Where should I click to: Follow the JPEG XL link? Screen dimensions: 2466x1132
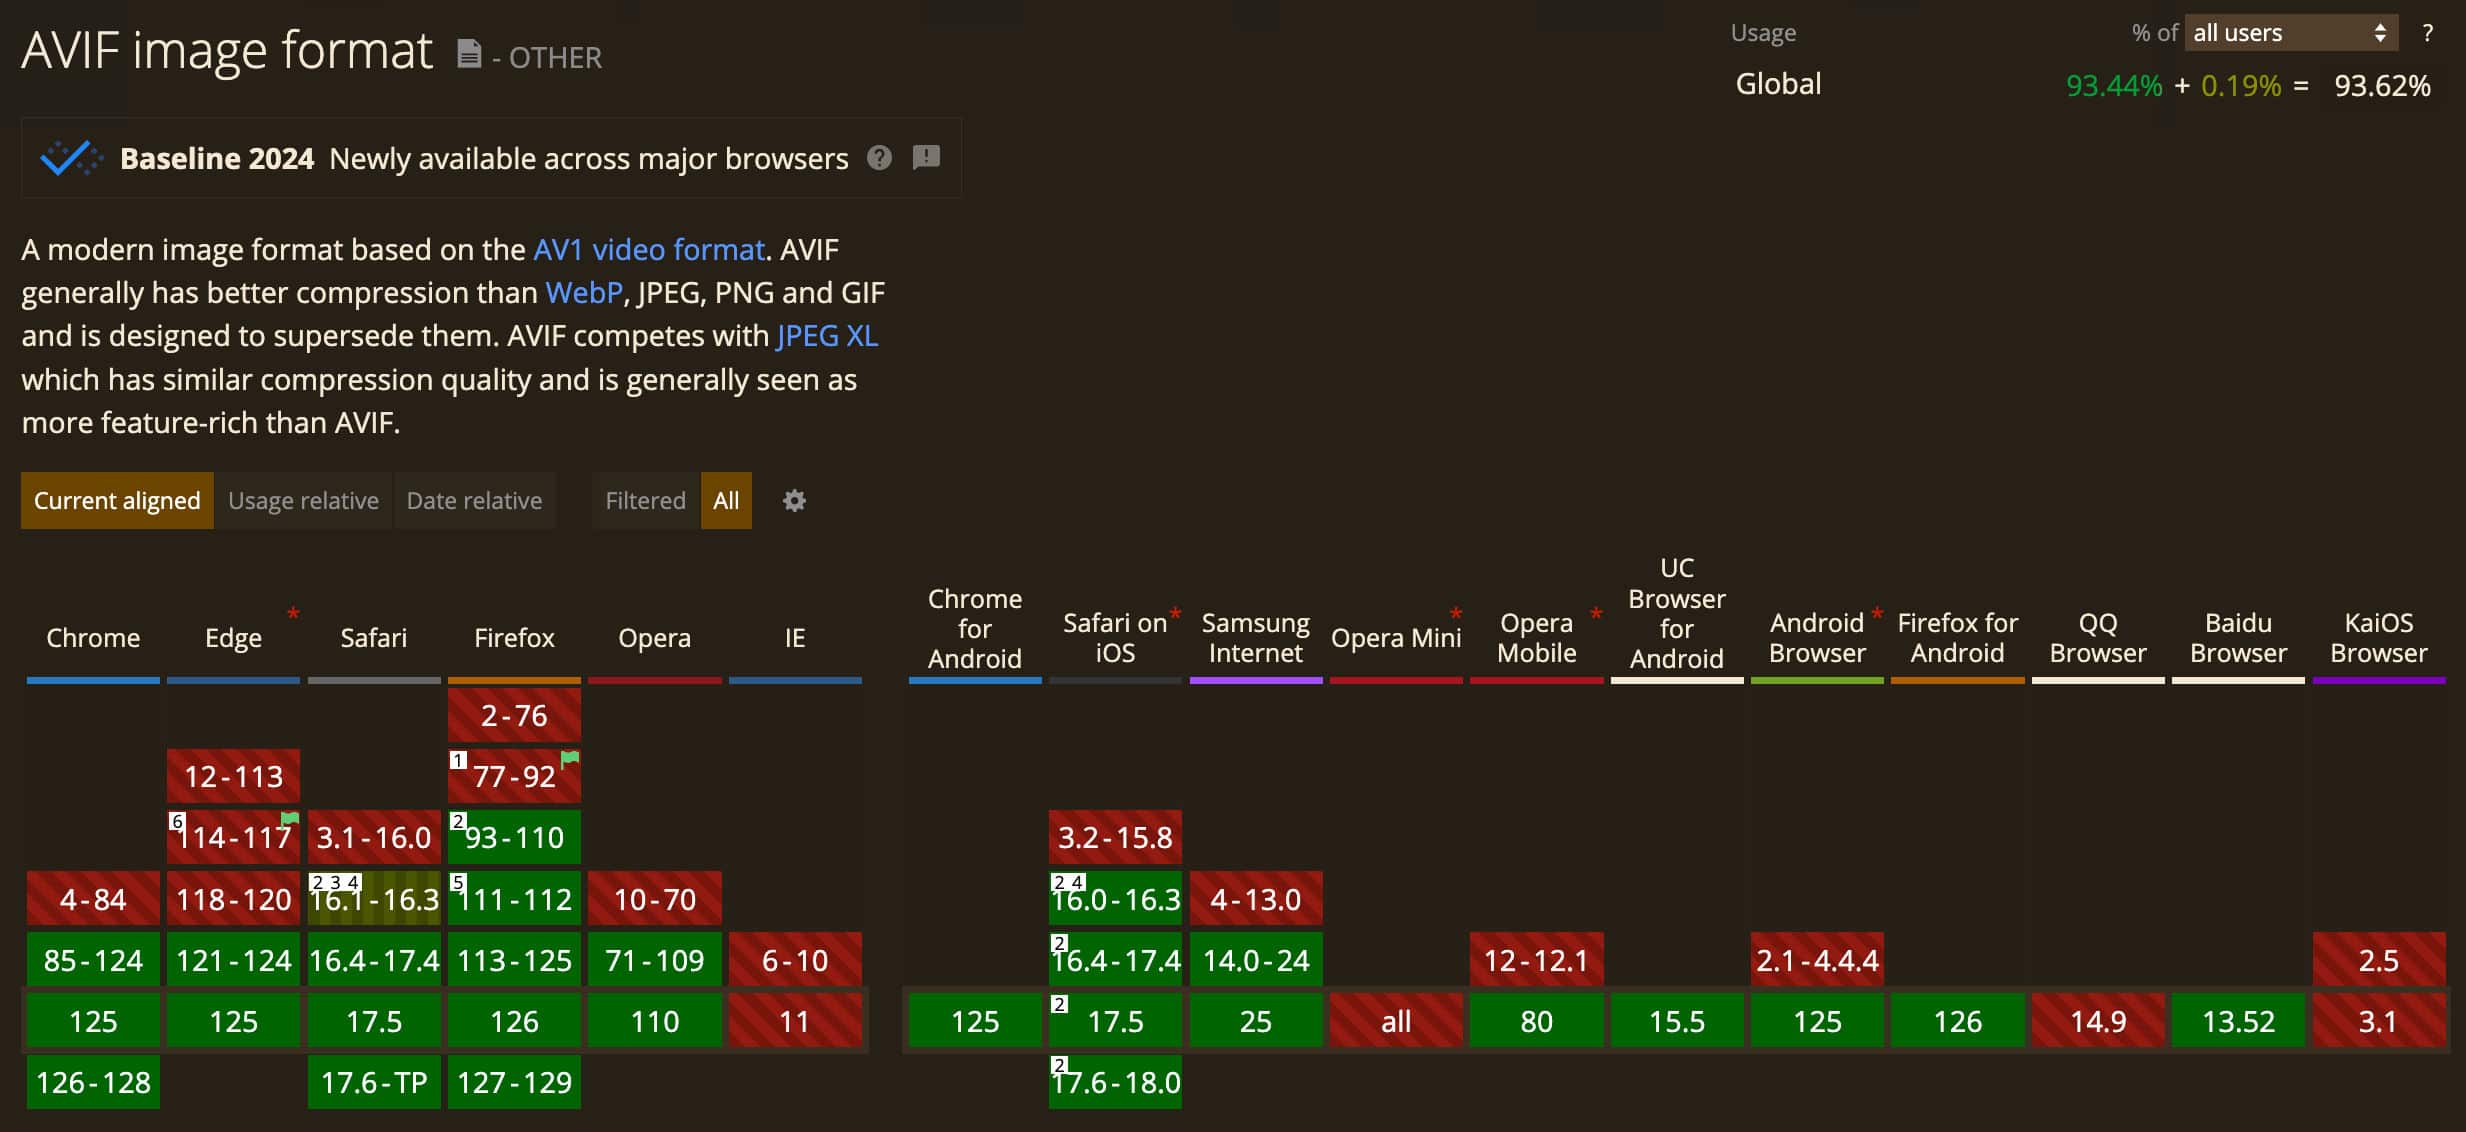tap(827, 336)
